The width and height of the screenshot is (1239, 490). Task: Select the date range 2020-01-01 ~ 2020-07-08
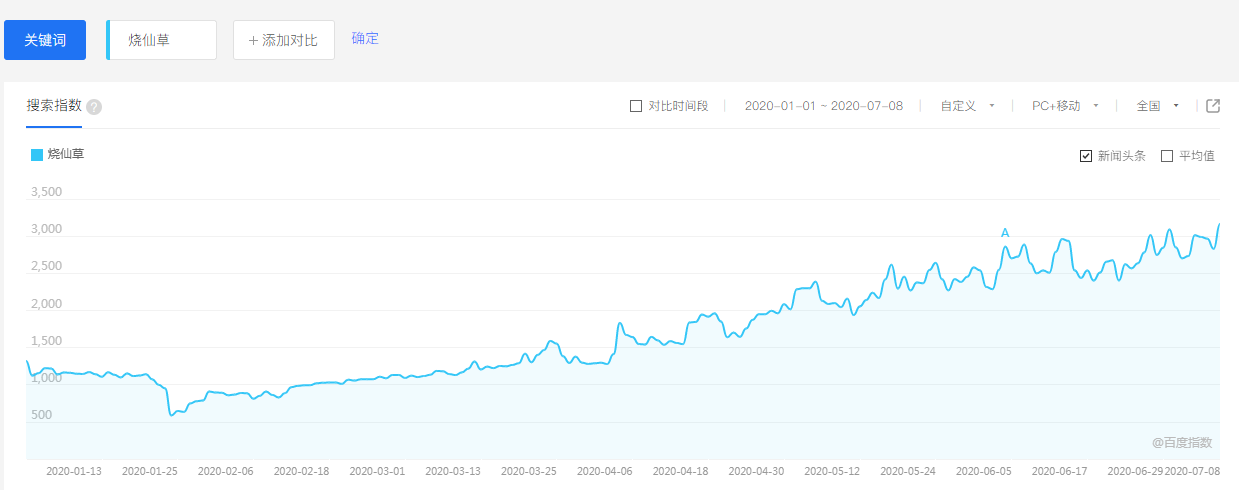[824, 106]
